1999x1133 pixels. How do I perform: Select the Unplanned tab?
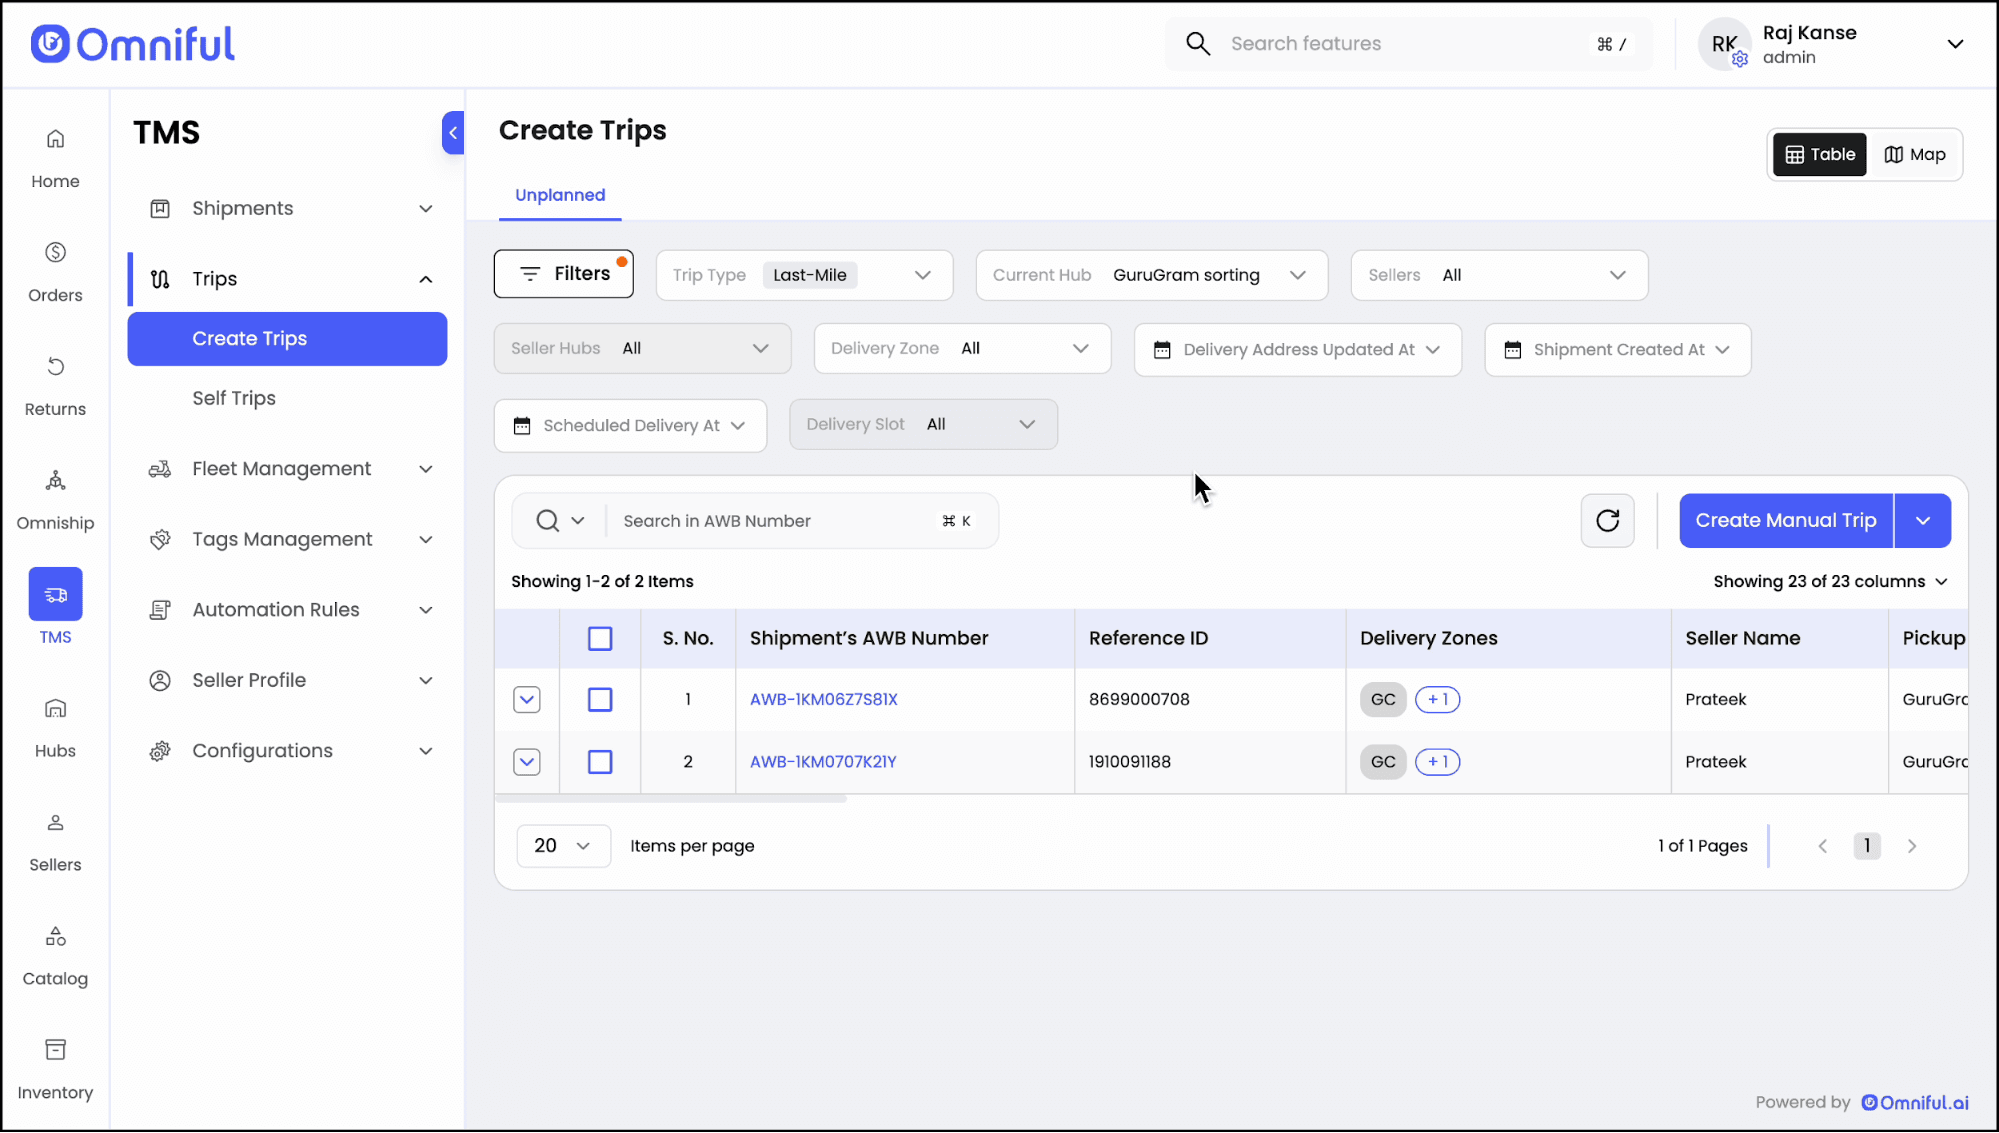pos(560,195)
